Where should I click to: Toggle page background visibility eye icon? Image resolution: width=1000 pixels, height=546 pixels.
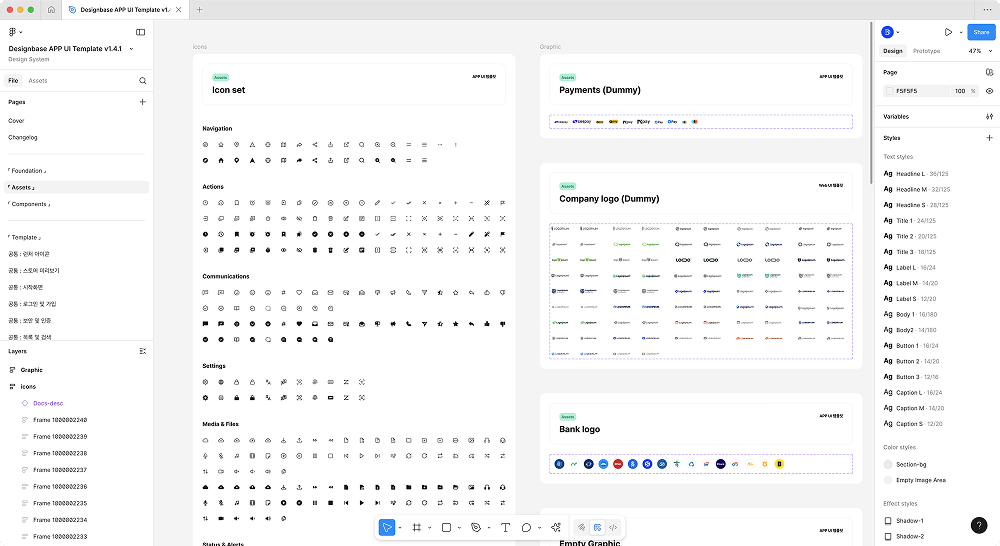click(x=989, y=91)
